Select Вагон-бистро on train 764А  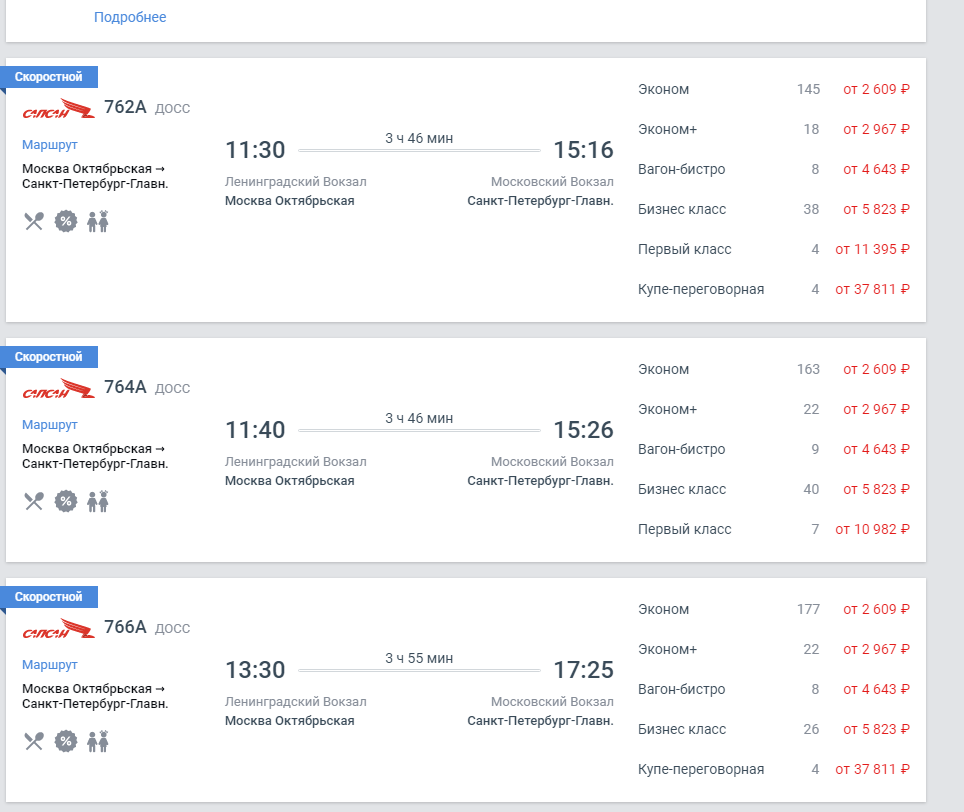(773, 449)
